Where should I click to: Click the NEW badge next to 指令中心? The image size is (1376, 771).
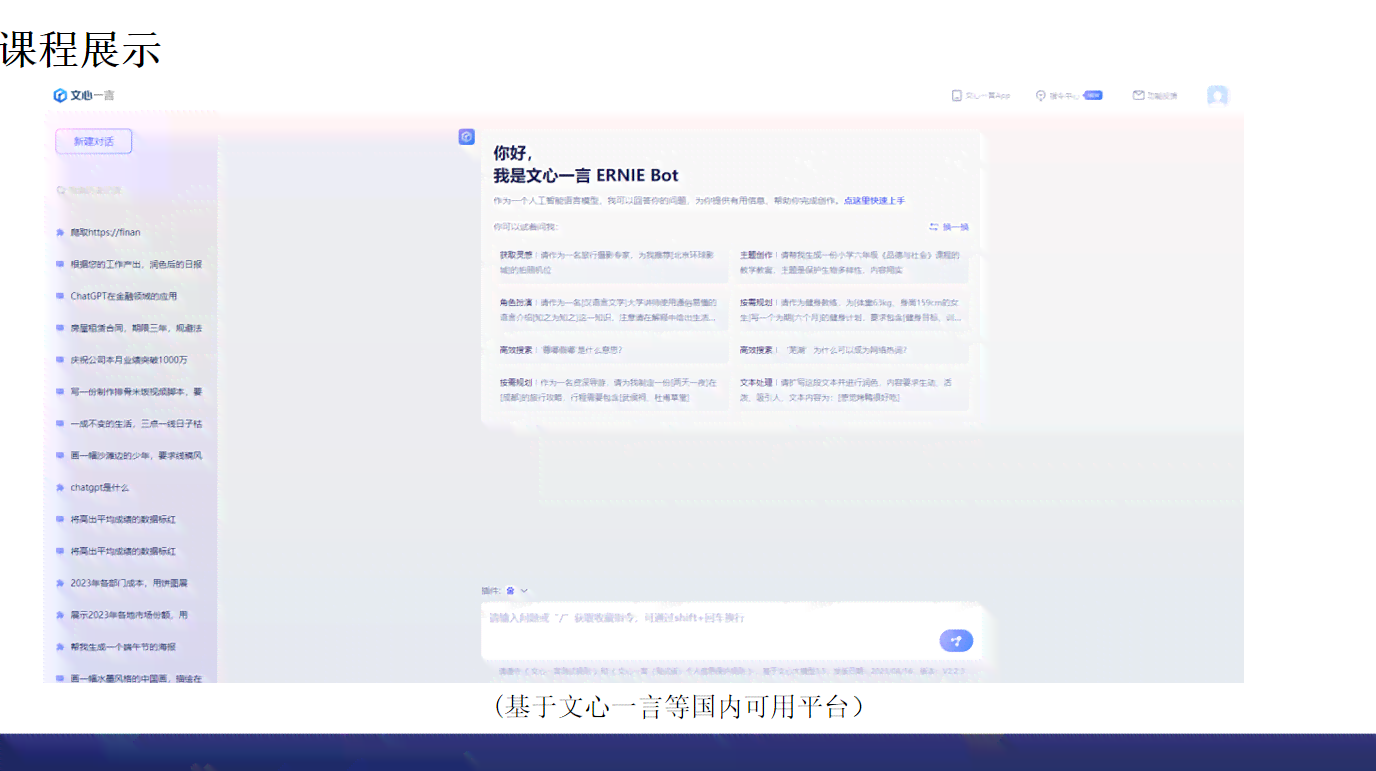click(x=1093, y=96)
